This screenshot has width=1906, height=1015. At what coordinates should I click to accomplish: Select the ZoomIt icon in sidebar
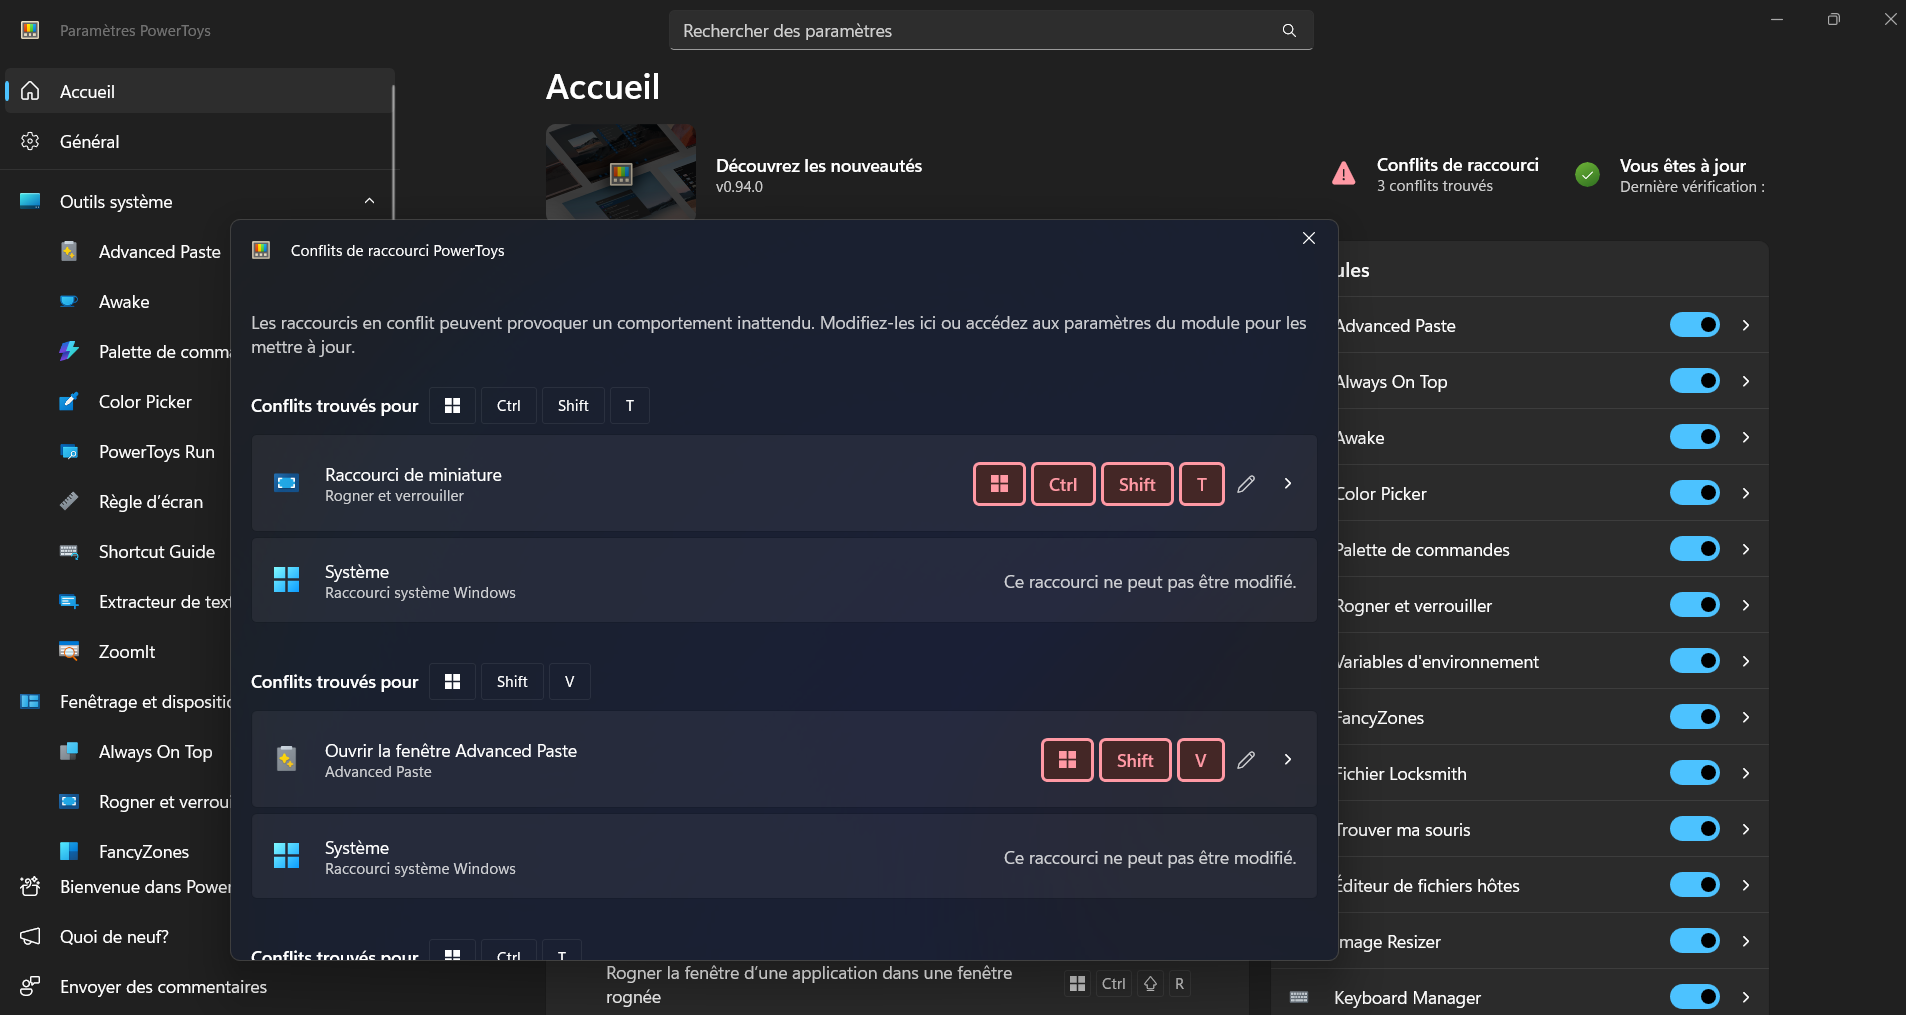tap(69, 652)
